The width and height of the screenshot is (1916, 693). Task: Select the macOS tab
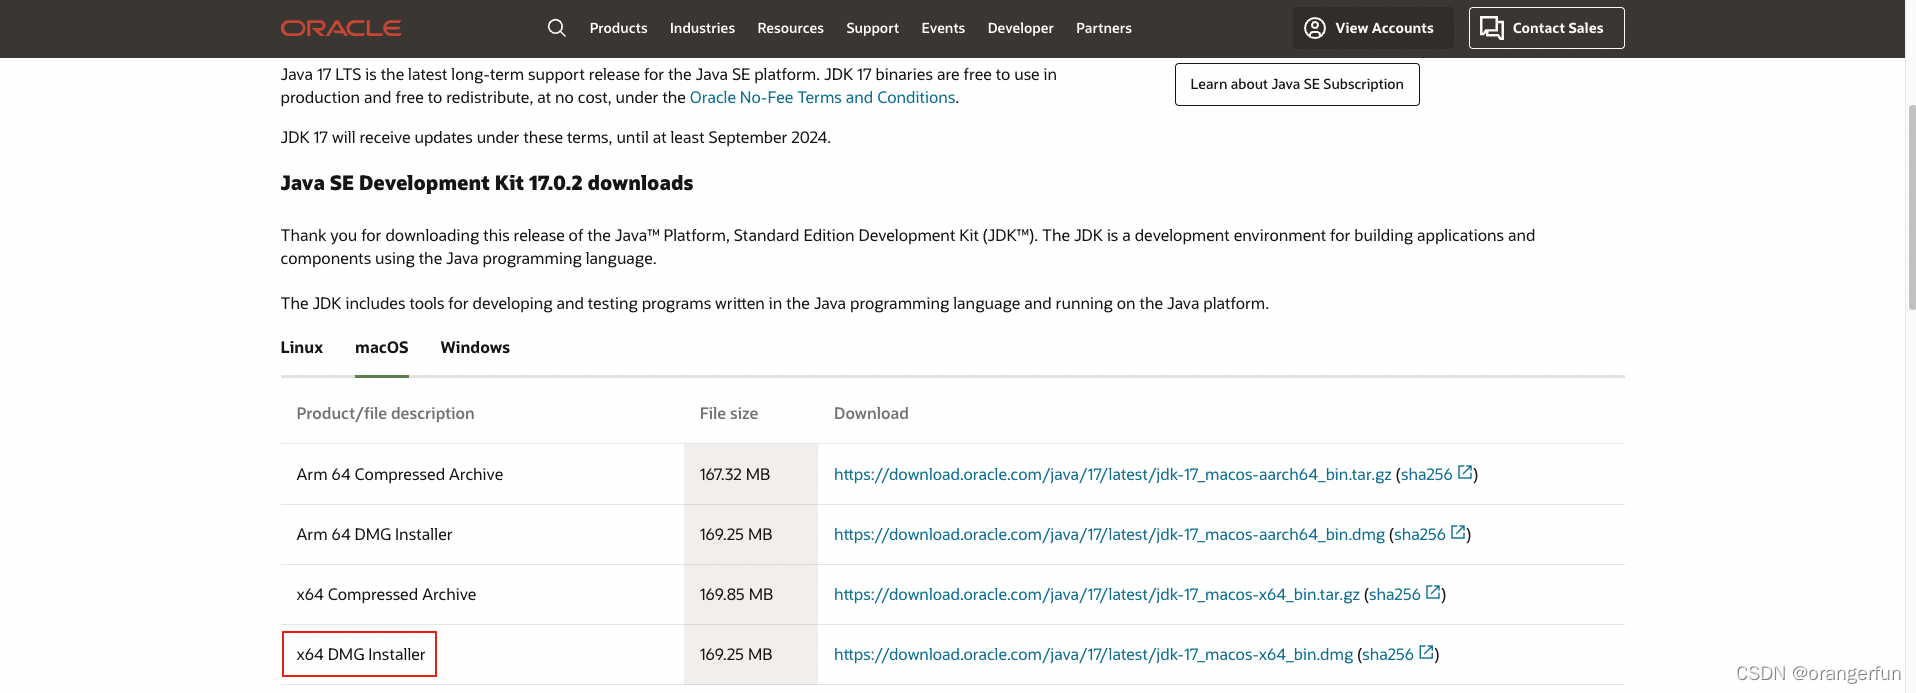click(x=382, y=347)
